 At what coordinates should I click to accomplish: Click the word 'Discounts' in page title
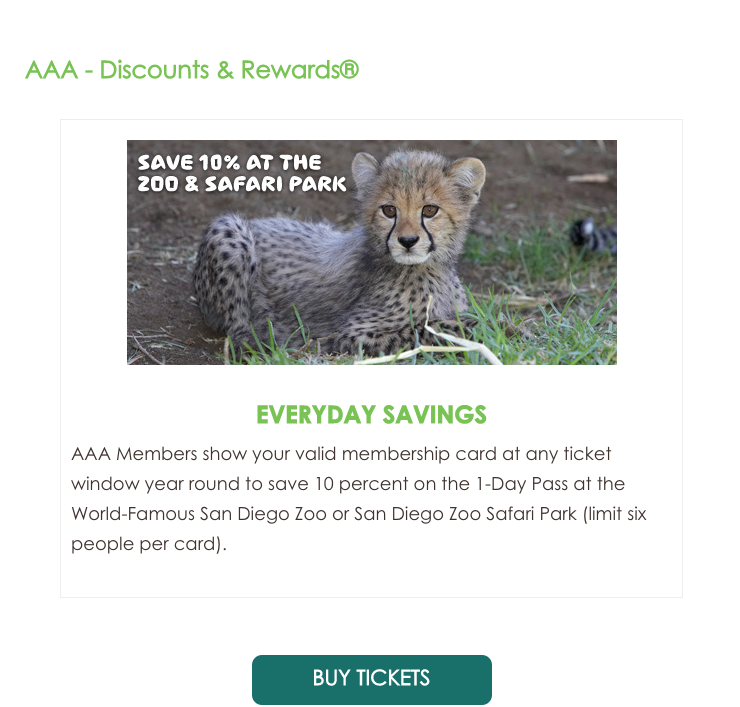(154, 70)
